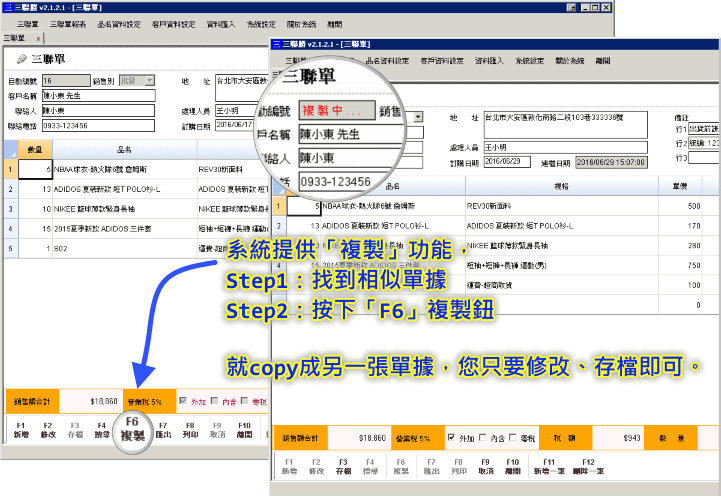Toggle the 內含 checkbox in front window

(x=482, y=437)
